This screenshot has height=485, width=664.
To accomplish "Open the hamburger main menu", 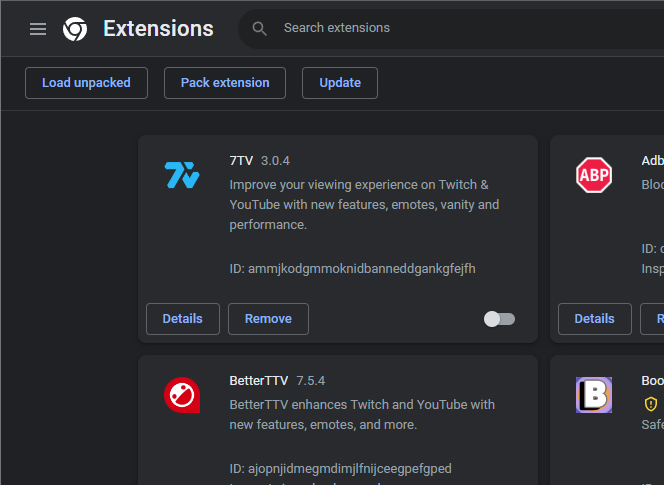I will coord(38,29).
